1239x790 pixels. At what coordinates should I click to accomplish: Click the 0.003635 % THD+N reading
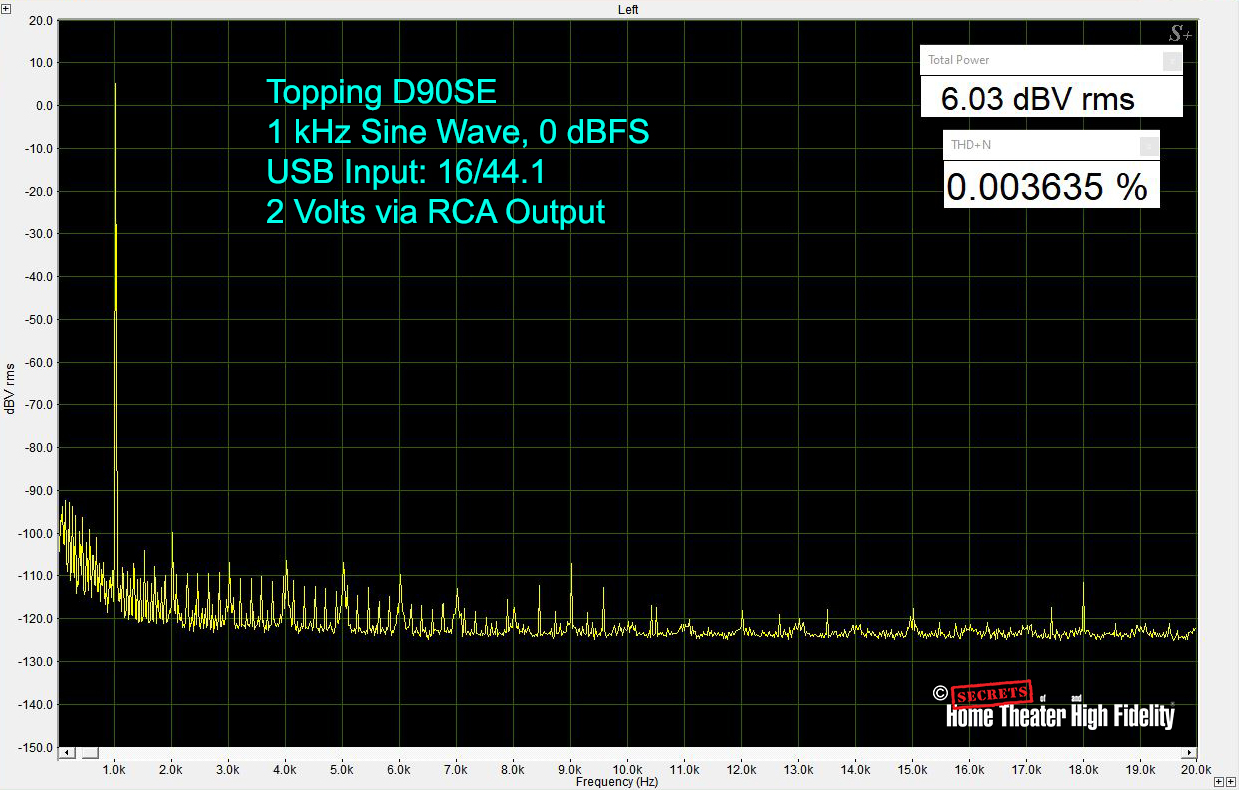point(1047,187)
